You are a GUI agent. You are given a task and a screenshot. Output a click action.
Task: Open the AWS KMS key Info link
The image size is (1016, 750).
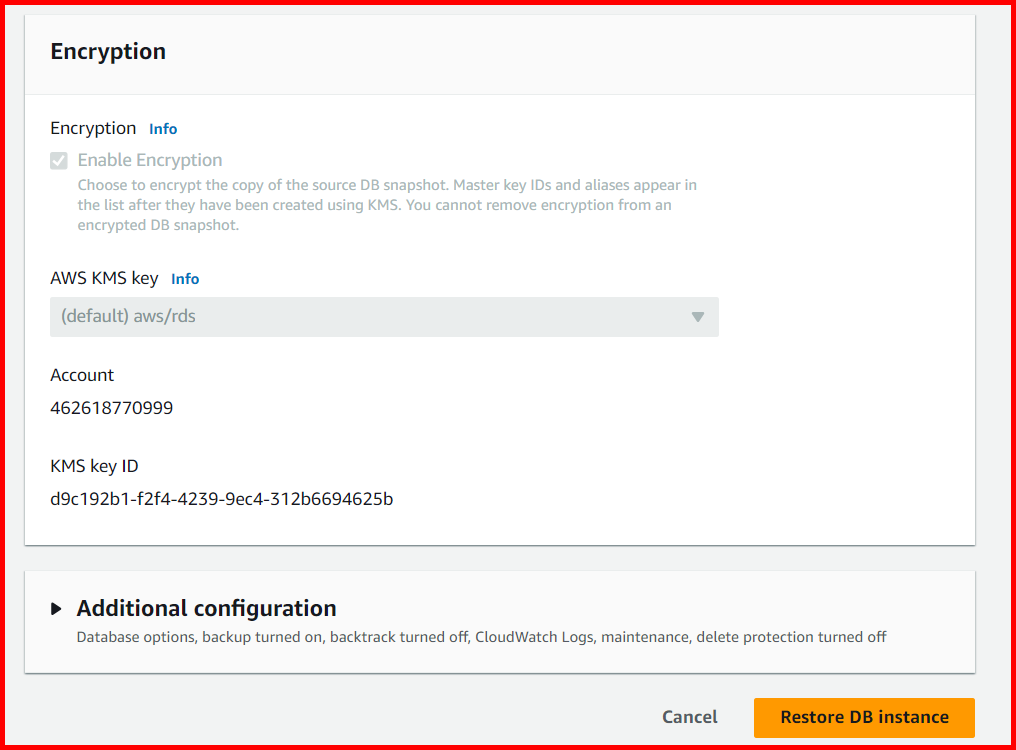click(x=185, y=278)
